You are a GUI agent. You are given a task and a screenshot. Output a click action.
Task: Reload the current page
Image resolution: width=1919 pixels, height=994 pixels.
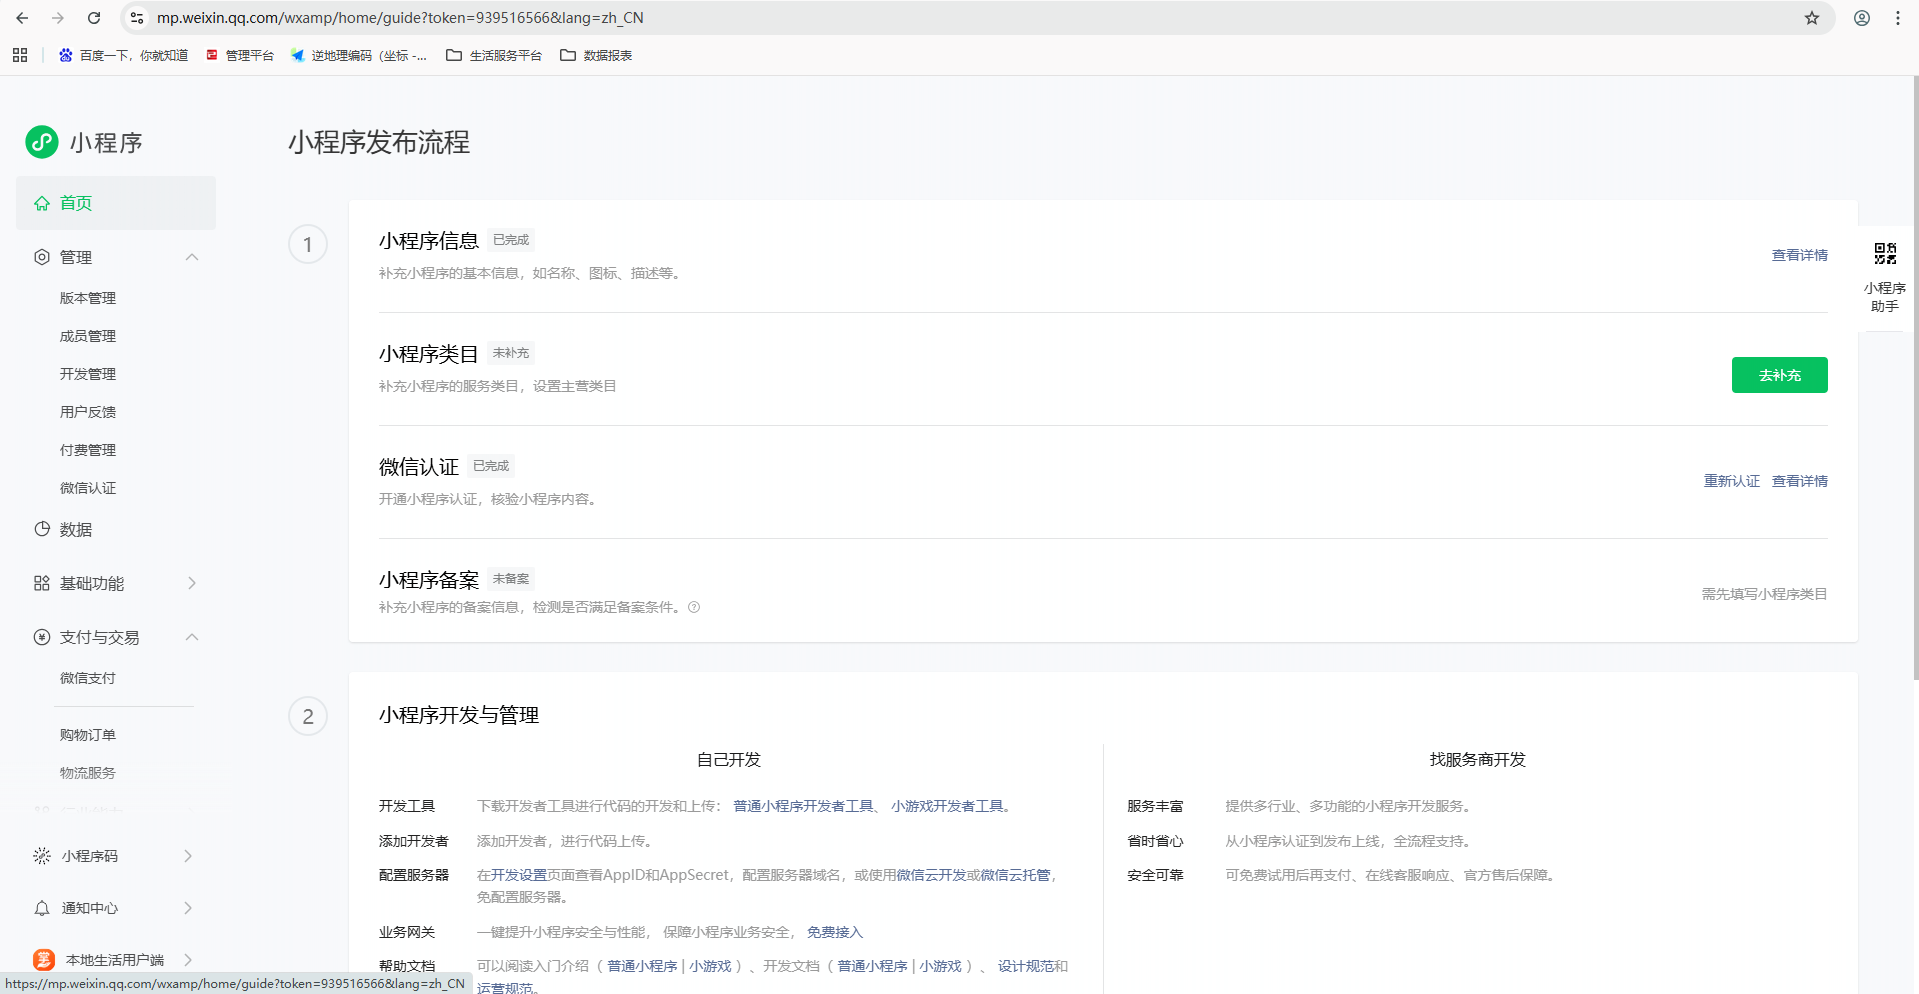tap(94, 18)
